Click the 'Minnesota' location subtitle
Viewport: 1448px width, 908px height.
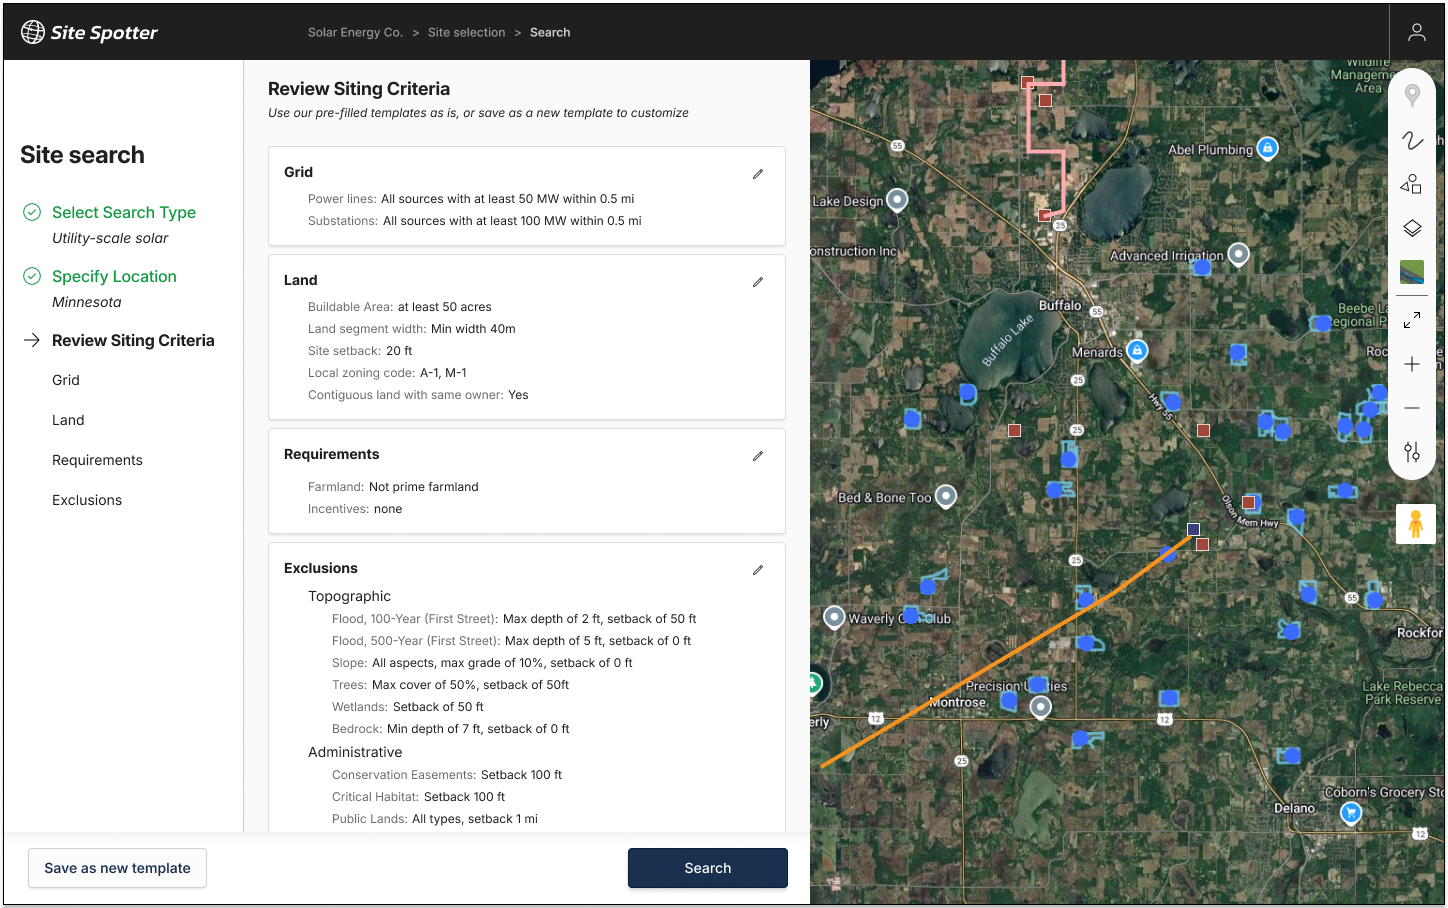coord(87,302)
